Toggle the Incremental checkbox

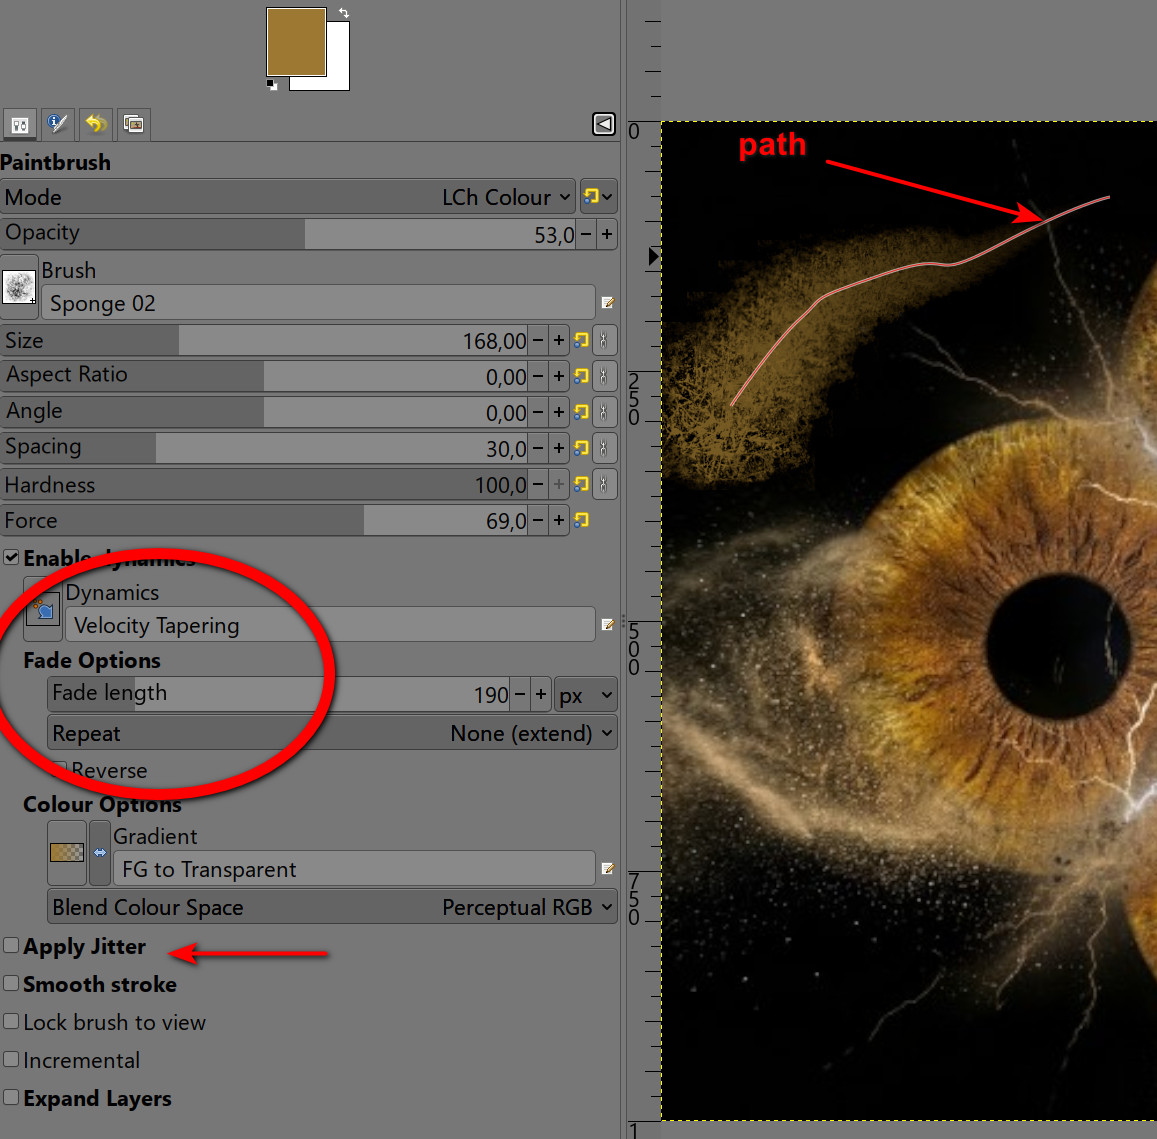pyautogui.click(x=12, y=1060)
